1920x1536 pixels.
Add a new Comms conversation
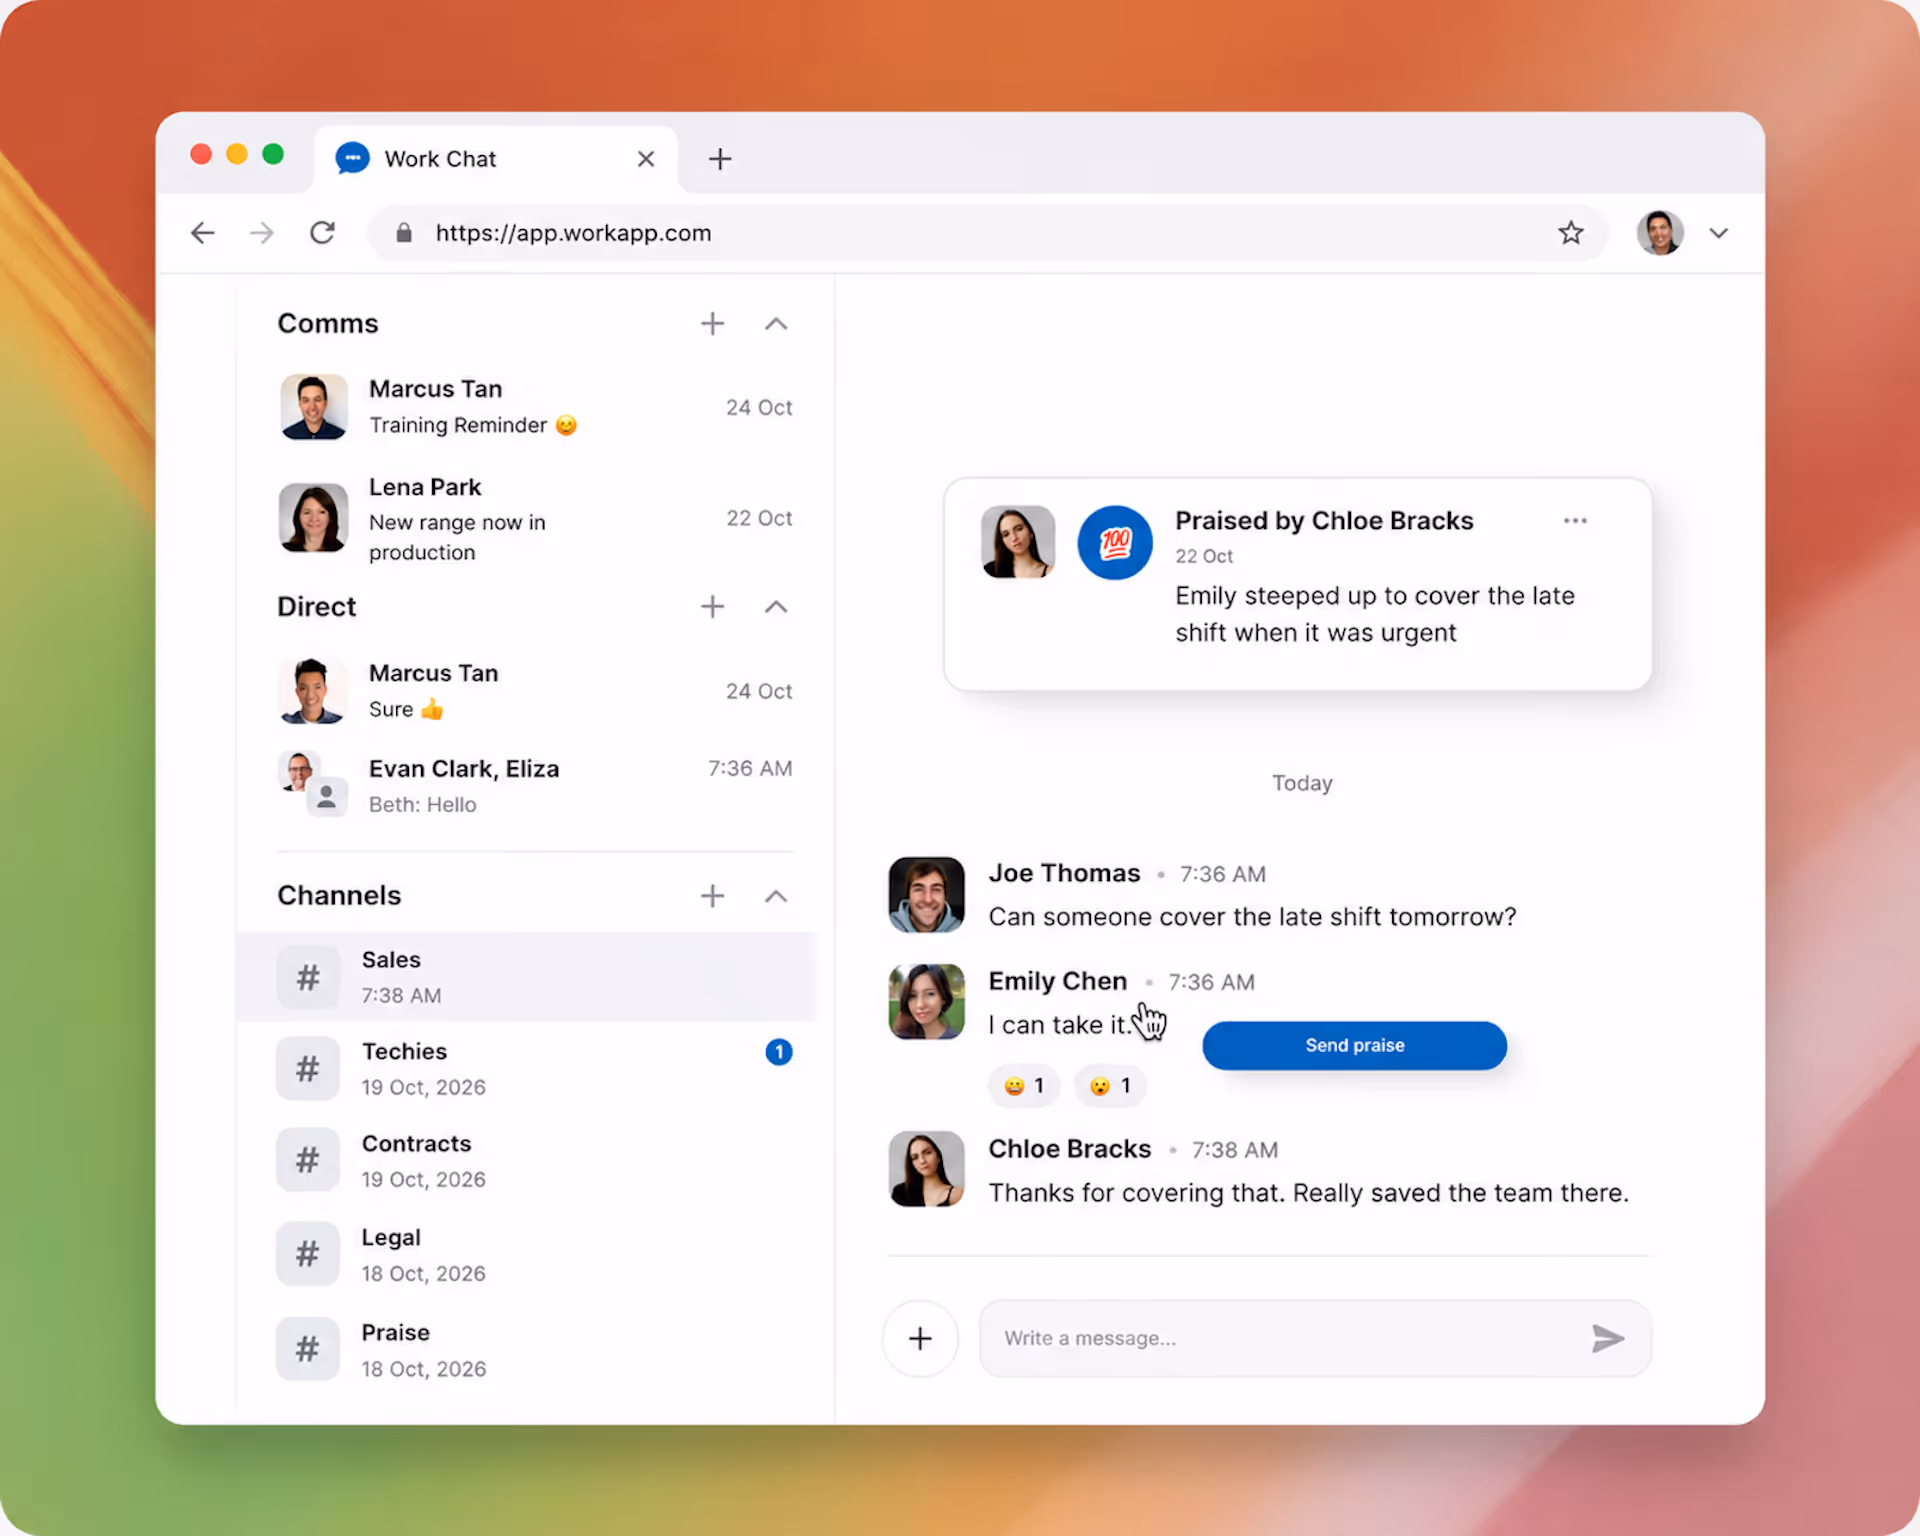712,324
